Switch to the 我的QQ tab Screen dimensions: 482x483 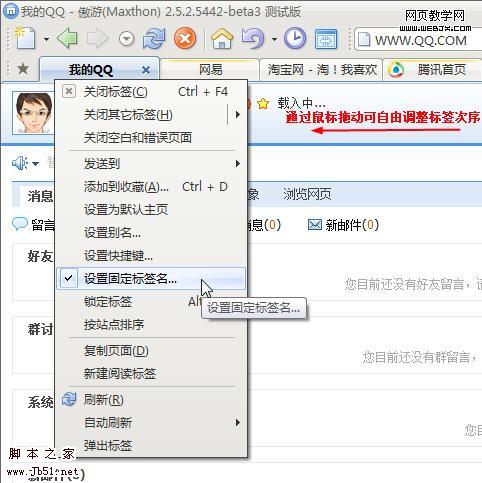99,69
